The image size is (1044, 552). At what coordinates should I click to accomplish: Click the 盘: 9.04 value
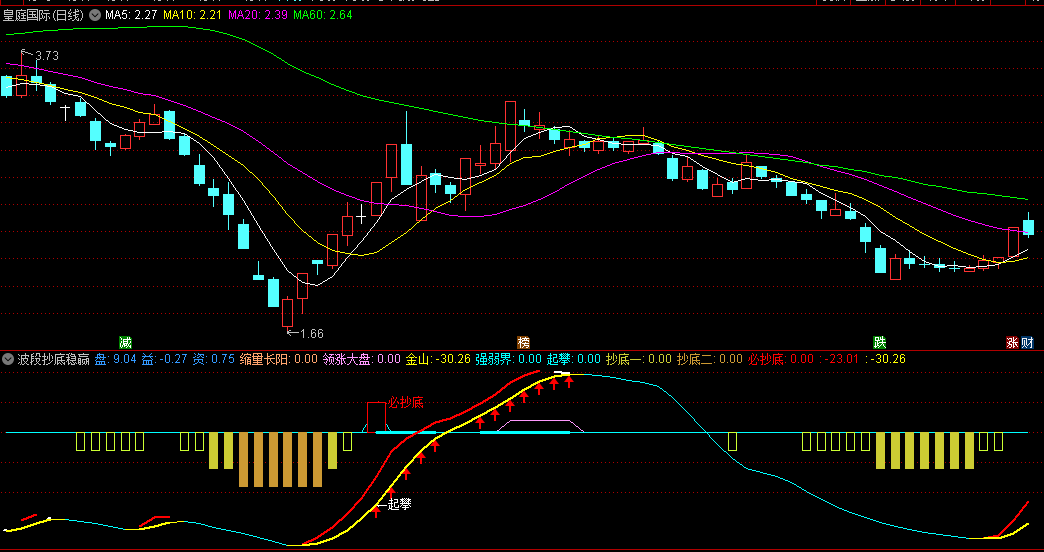115,360
